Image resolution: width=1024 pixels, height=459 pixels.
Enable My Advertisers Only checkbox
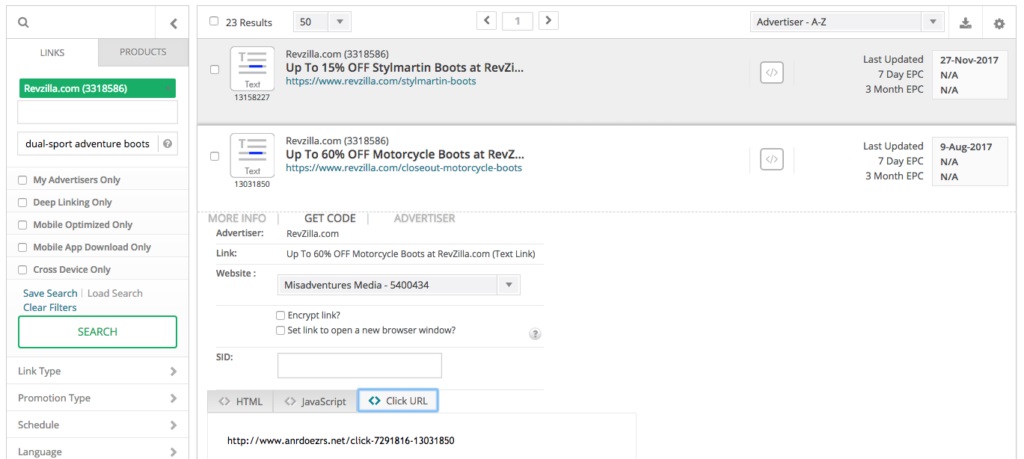point(23,180)
